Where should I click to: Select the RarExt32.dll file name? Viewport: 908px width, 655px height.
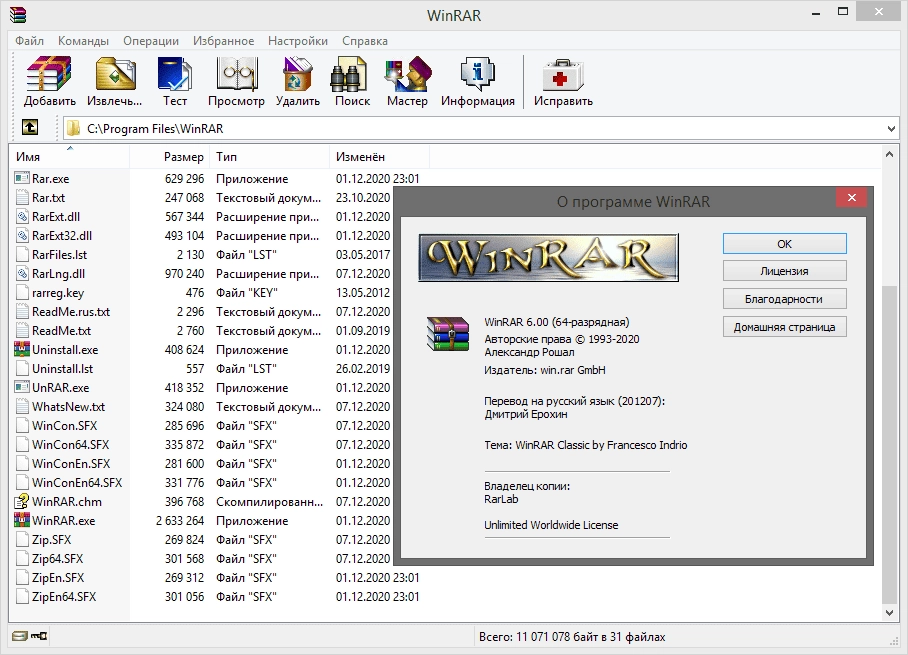[x=62, y=236]
